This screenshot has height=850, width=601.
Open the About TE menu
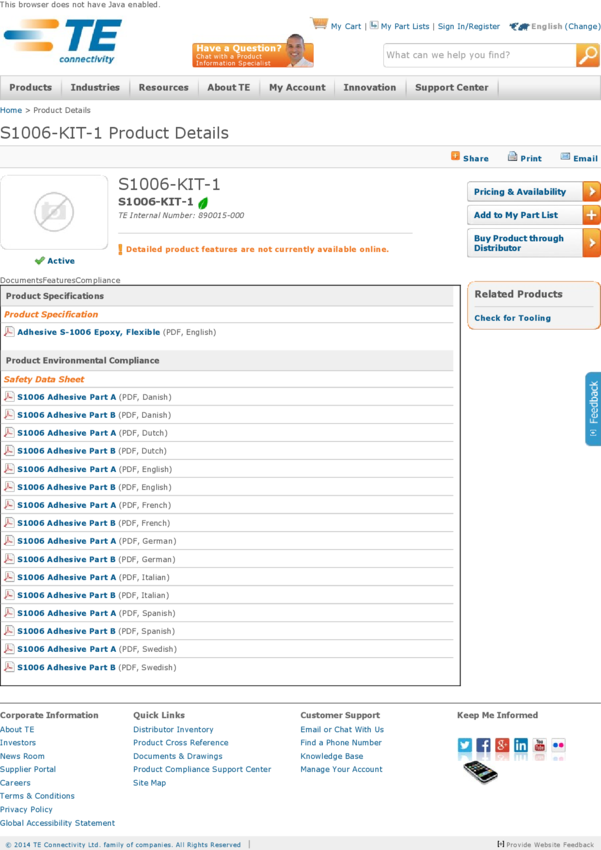click(x=229, y=87)
